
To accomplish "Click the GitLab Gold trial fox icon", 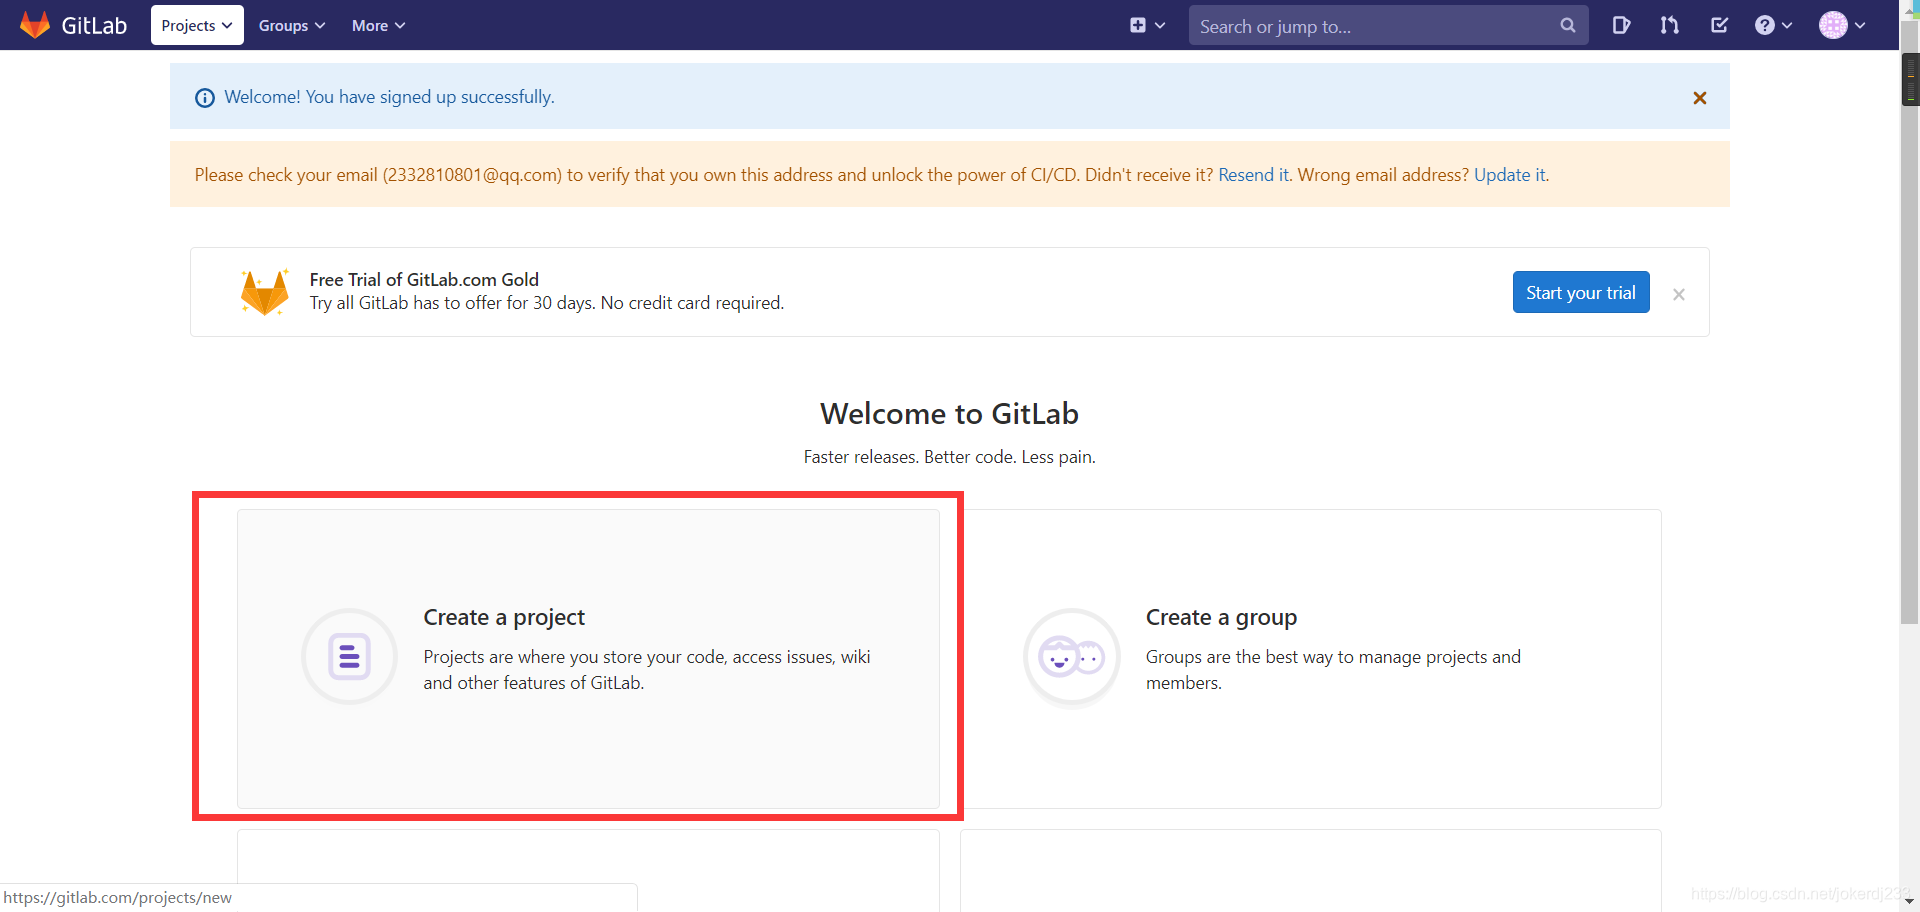I will tap(265, 292).
